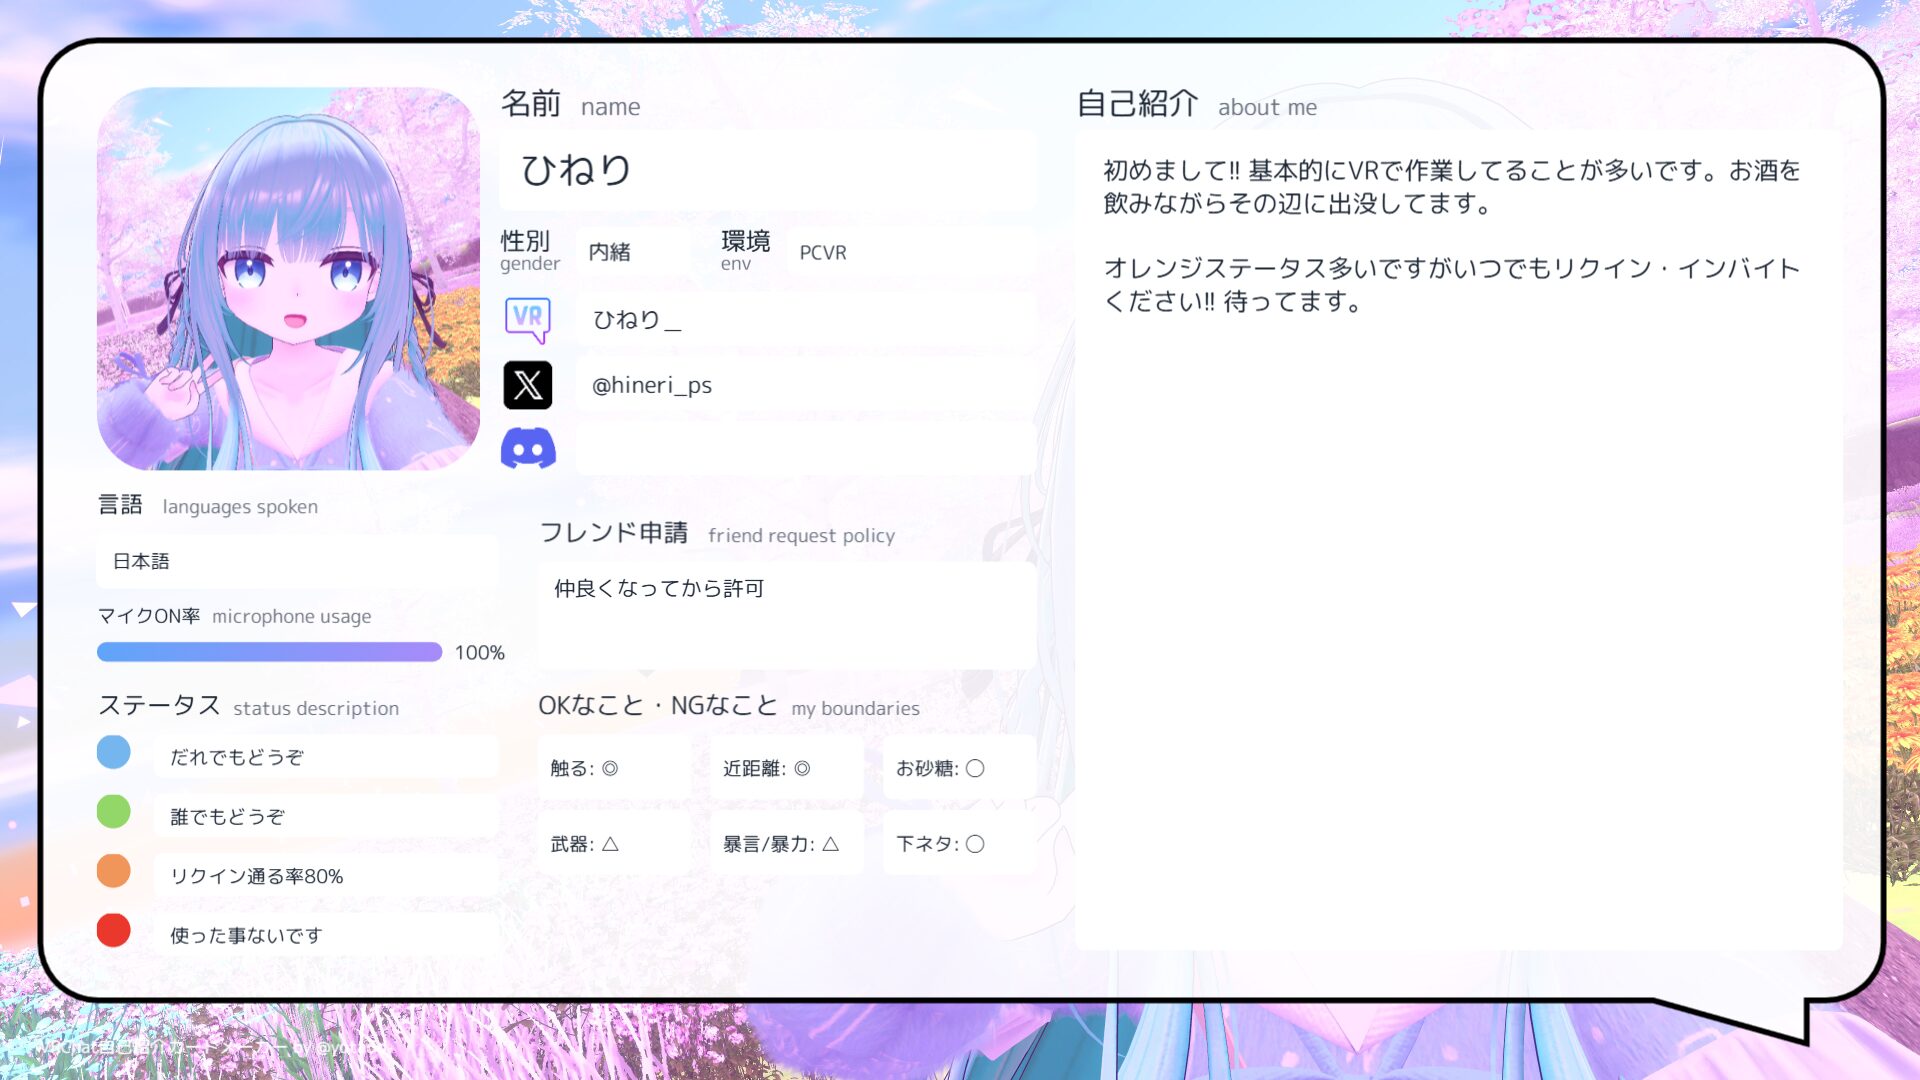Select the 武器 boundary box

[x=614, y=844]
